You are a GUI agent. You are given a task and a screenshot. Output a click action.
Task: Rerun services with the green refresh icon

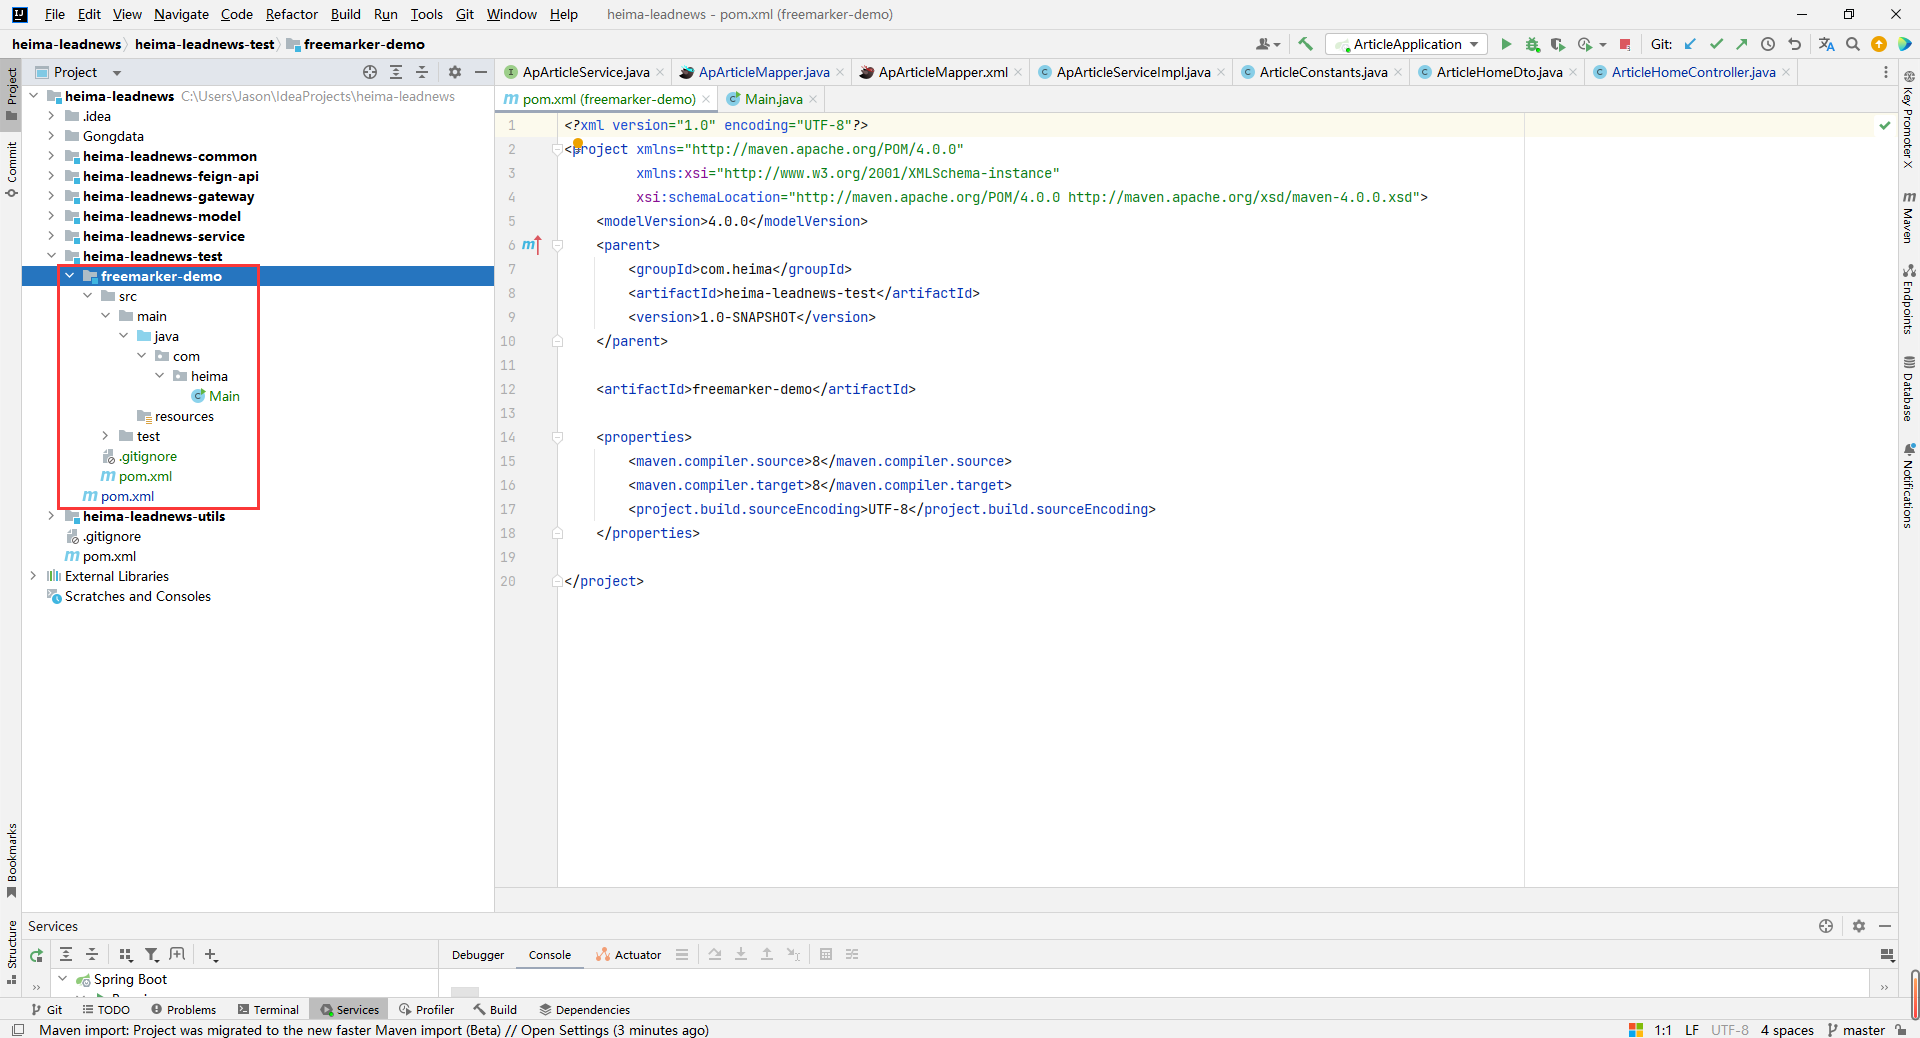pos(36,955)
